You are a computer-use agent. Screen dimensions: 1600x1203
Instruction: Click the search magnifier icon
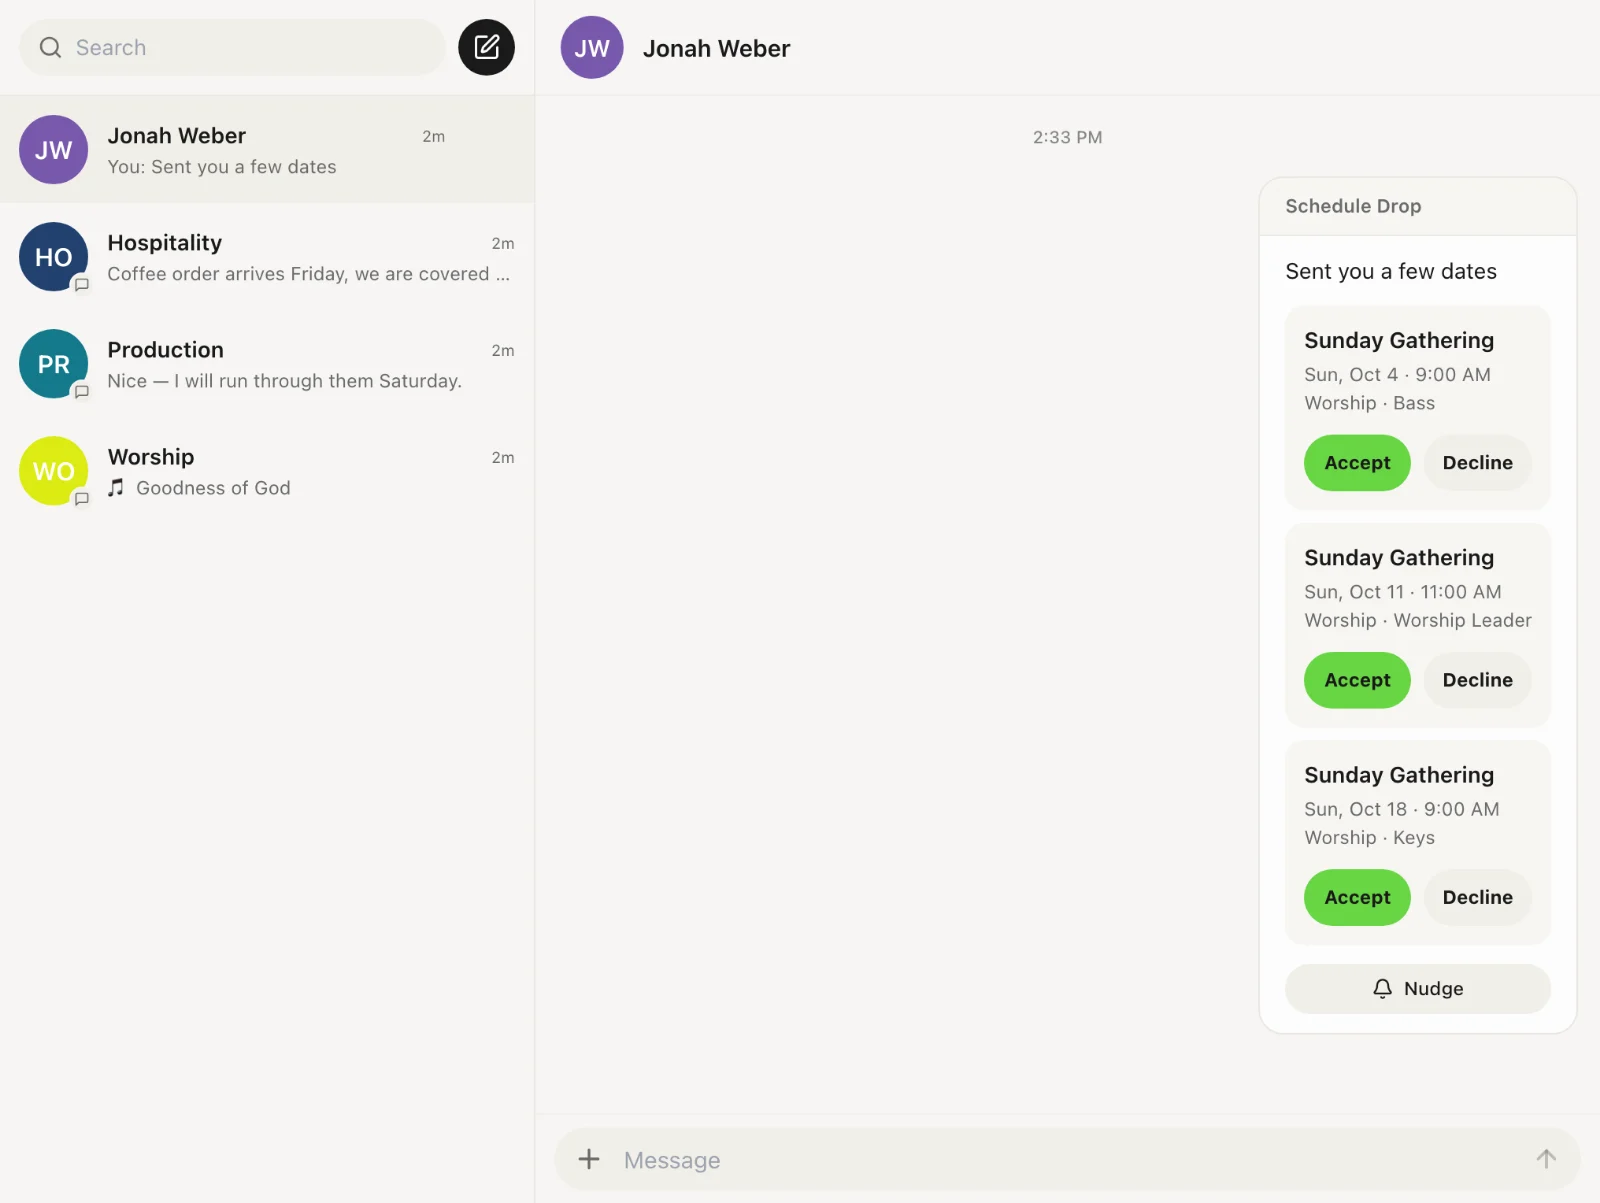pyautogui.click(x=50, y=48)
